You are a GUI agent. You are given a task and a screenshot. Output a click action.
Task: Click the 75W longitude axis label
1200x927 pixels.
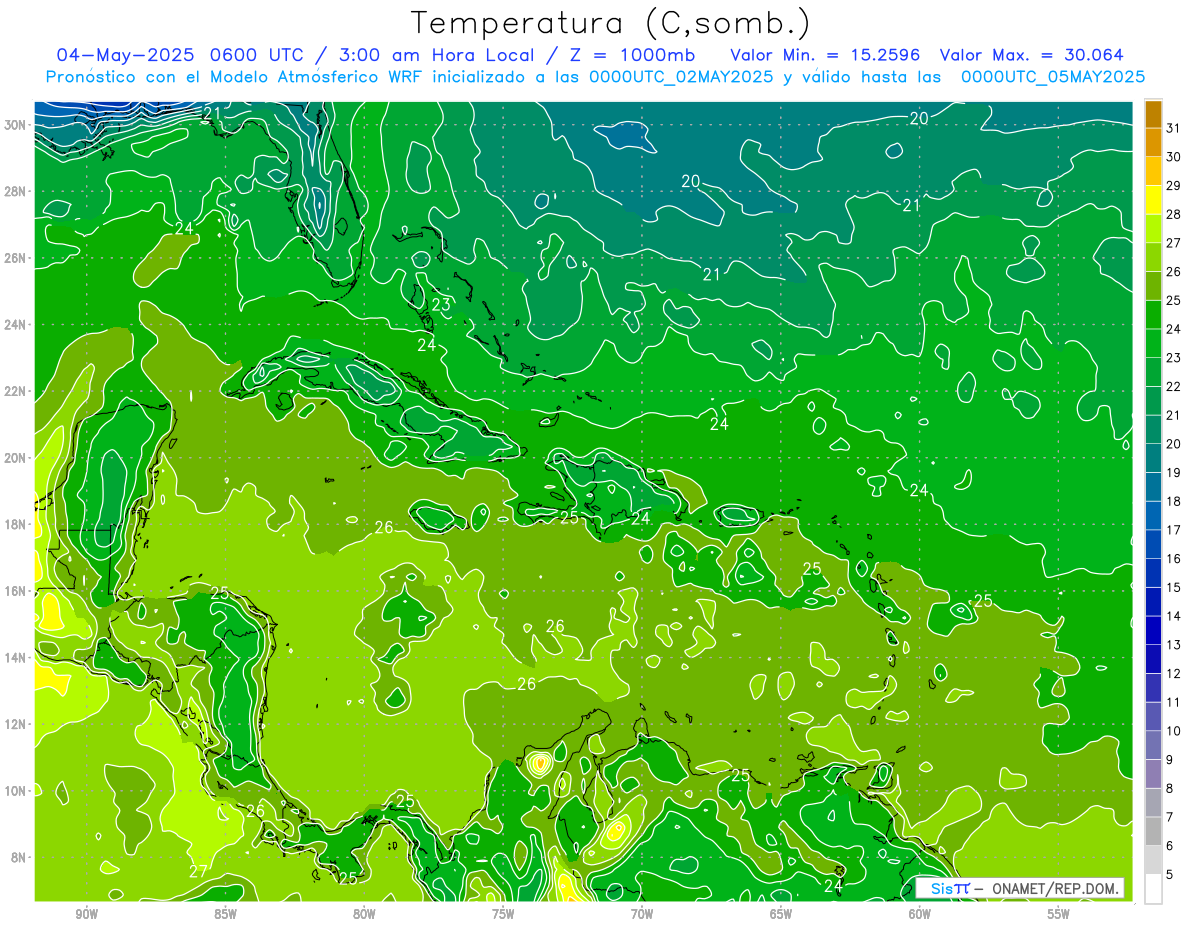(503, 914)
